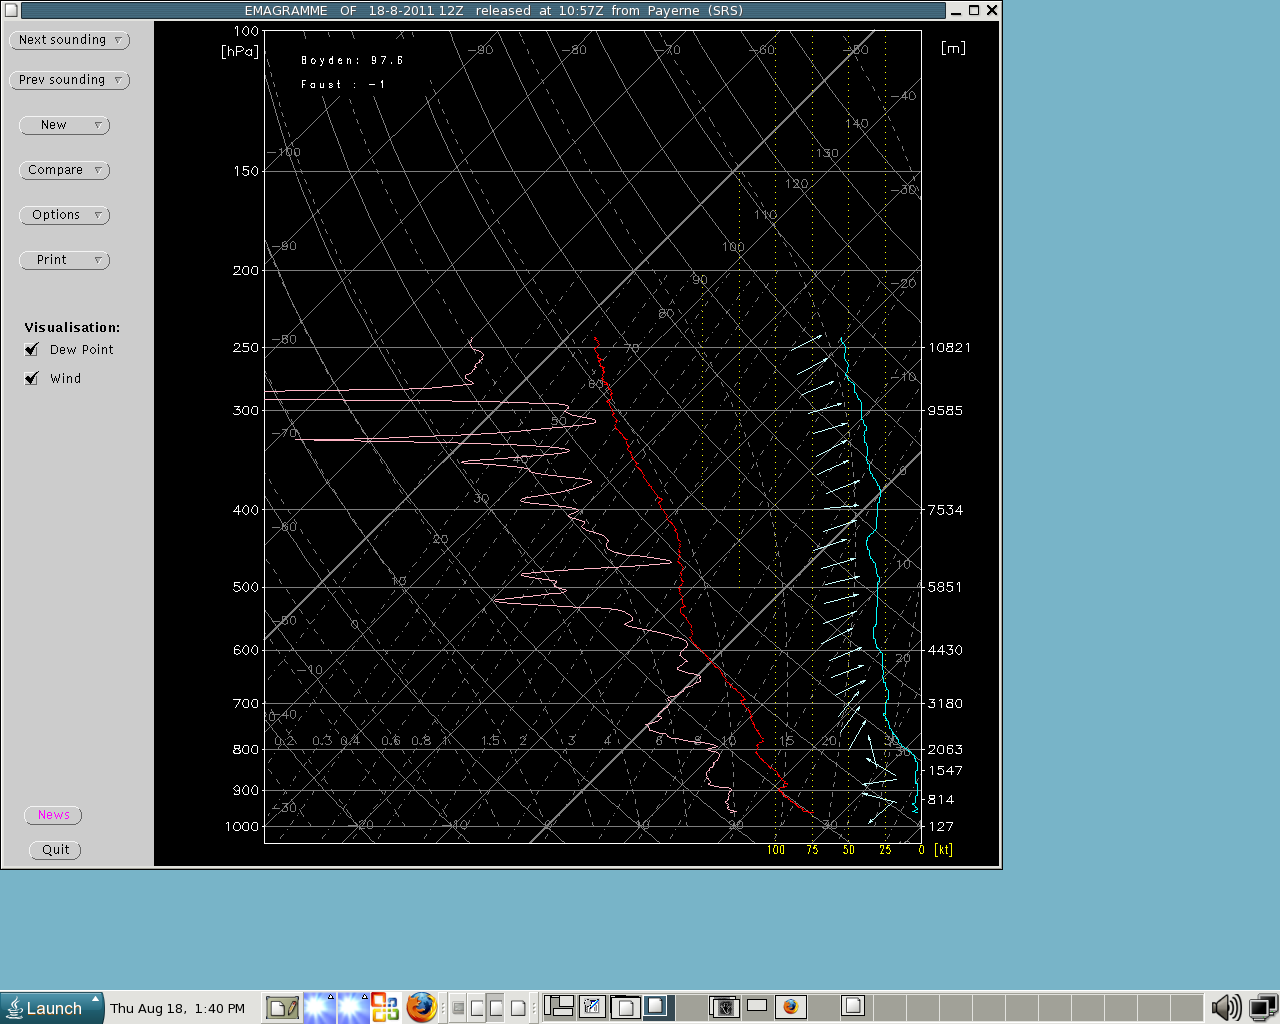The height and width of the screenshot is (1024, 1280).
Task: Expand the Next sounding dropdown
Action: click(69, 40)
